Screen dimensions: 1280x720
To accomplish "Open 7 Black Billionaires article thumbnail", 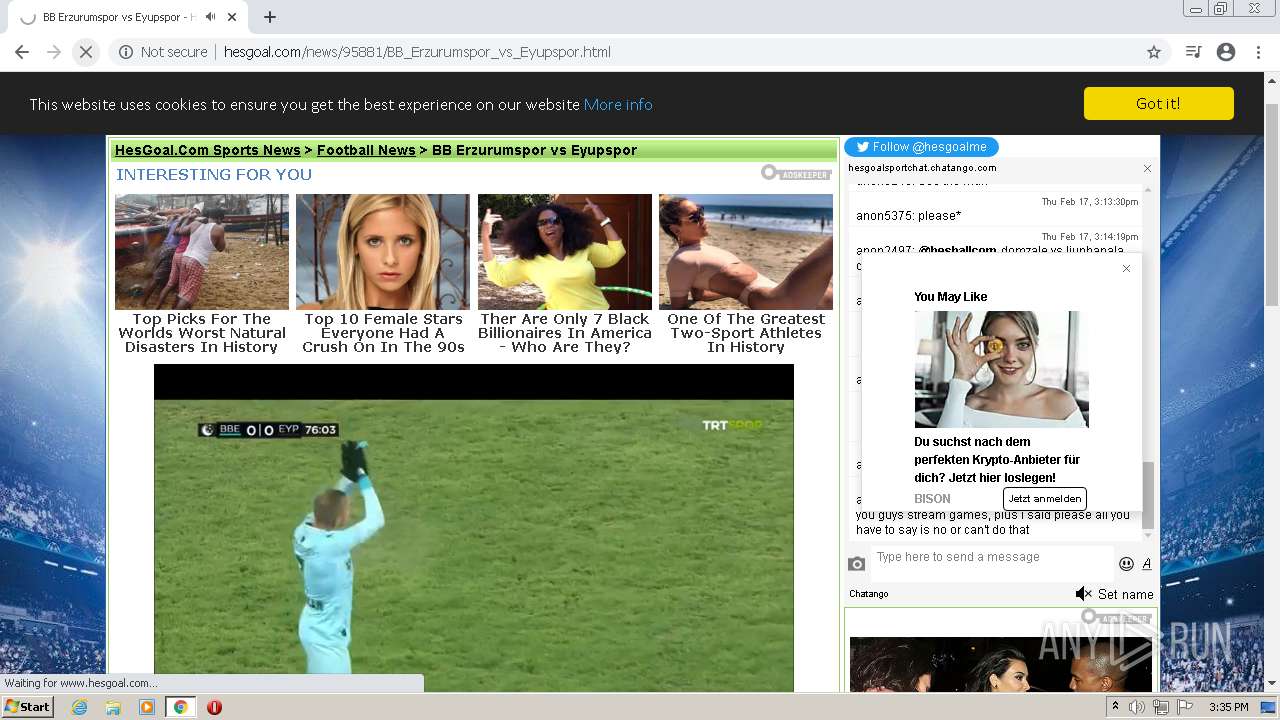I will click(565, 251).
